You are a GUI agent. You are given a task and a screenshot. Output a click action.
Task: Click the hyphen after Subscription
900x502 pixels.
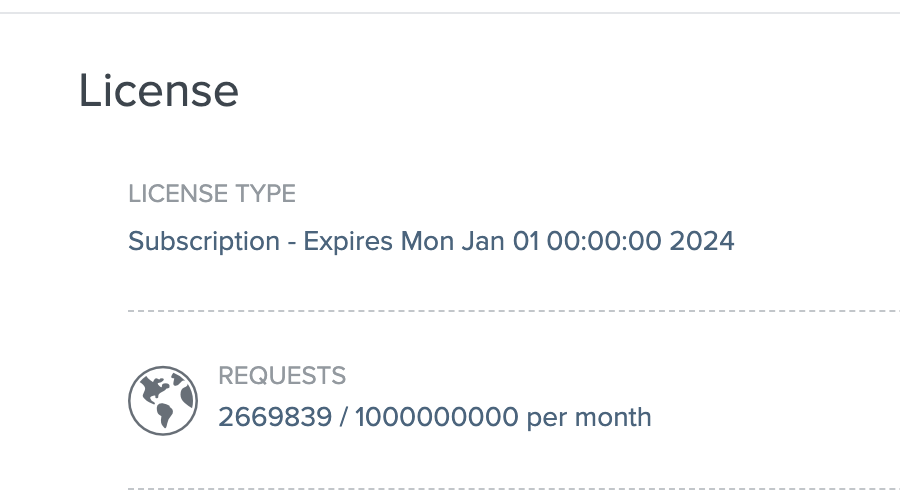pyautogui.click(x=291, y=241)
